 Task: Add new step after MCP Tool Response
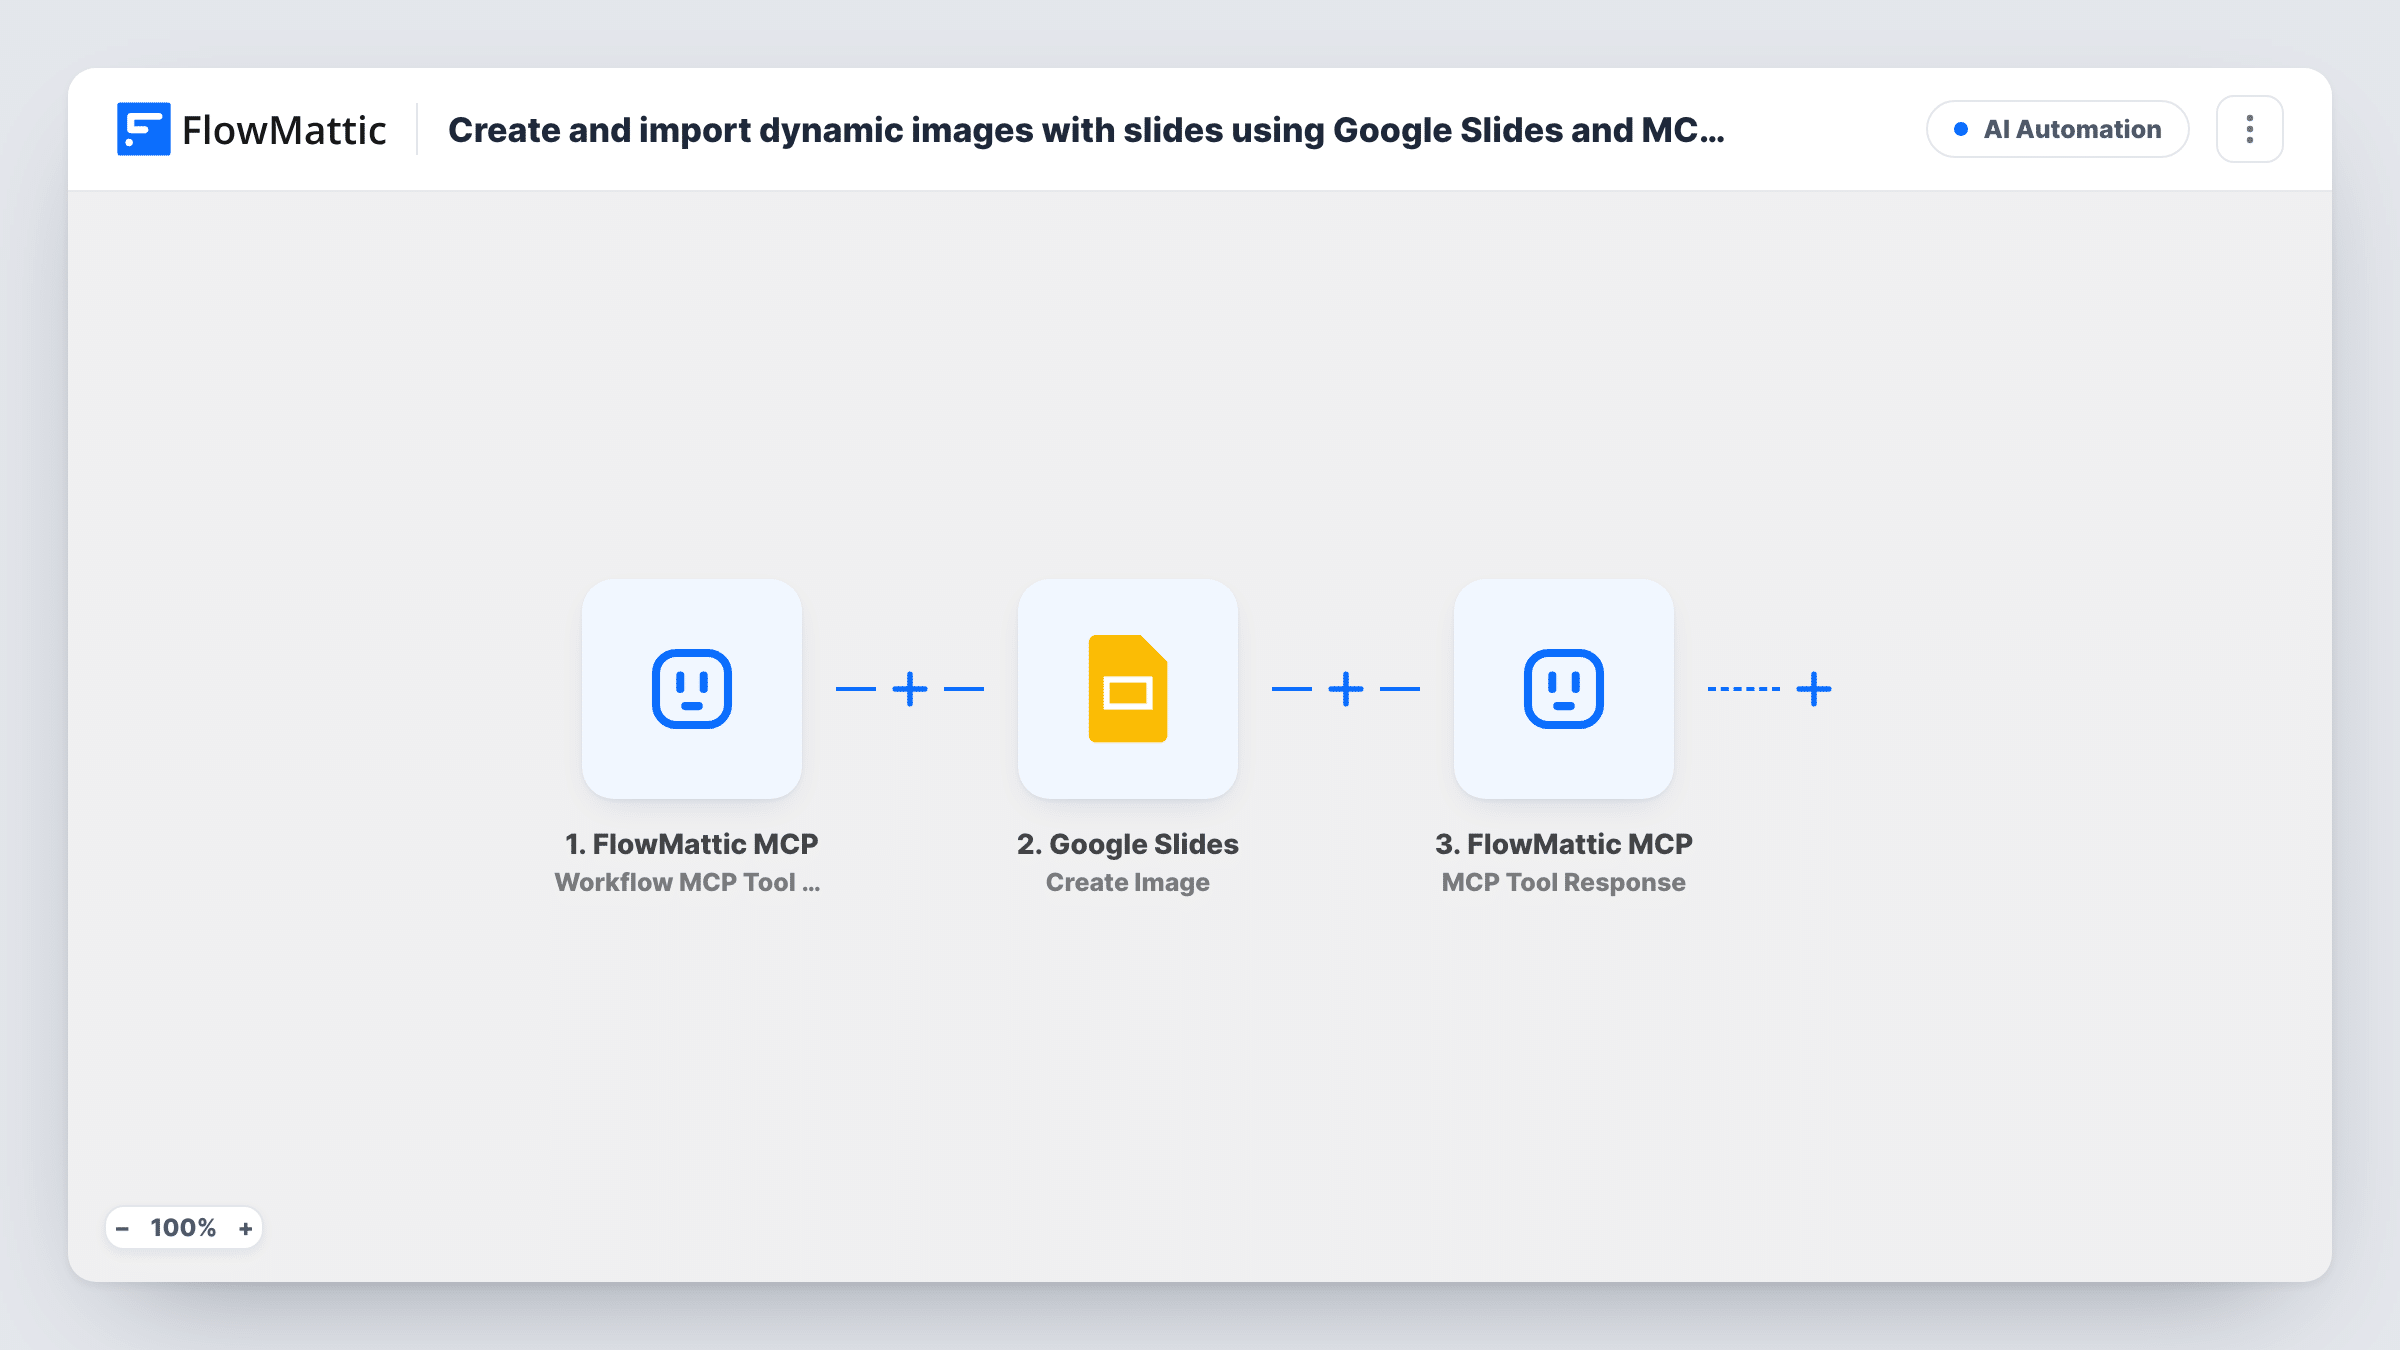point(1814,689)
